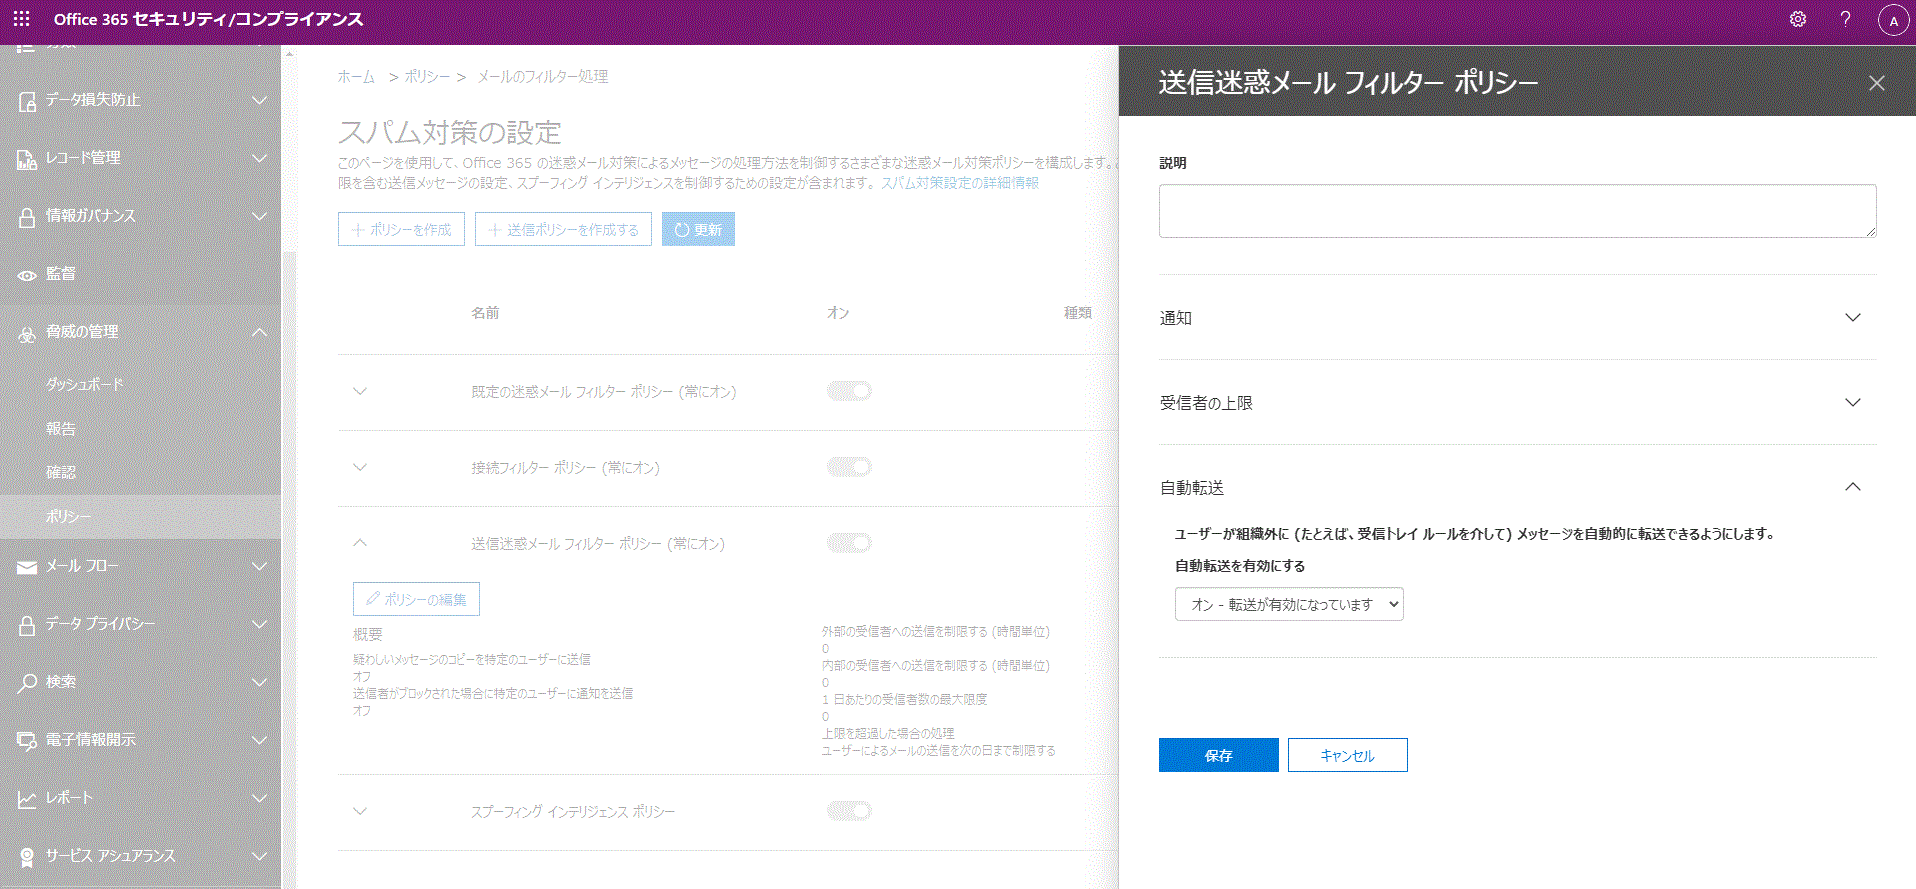Click the 監督 eye icon in sidebar
This screenshot has height=889, width=1916.
pos(27,275)
